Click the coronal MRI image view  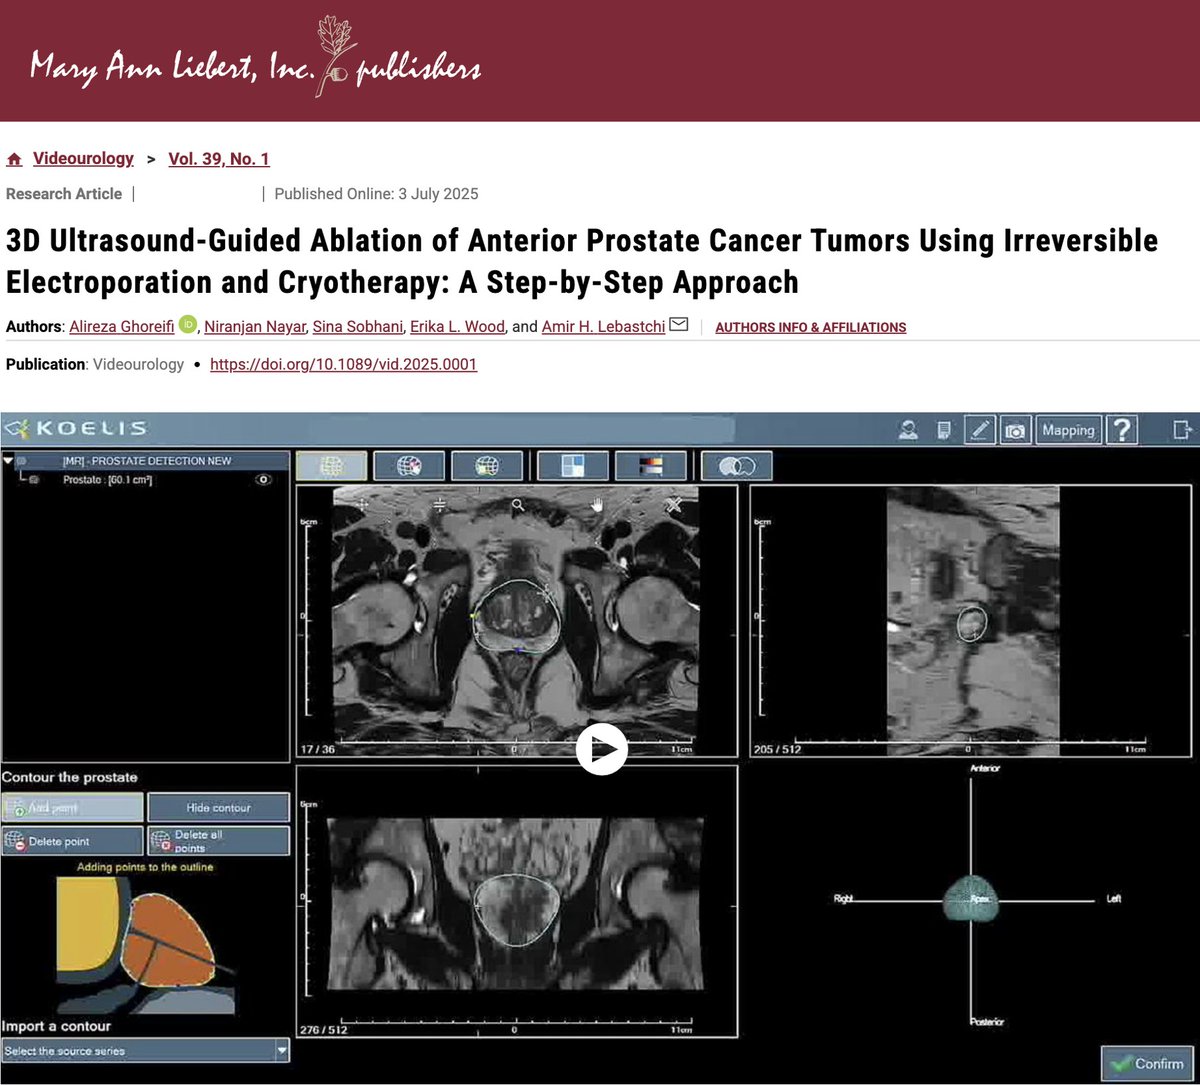point(516,904)
